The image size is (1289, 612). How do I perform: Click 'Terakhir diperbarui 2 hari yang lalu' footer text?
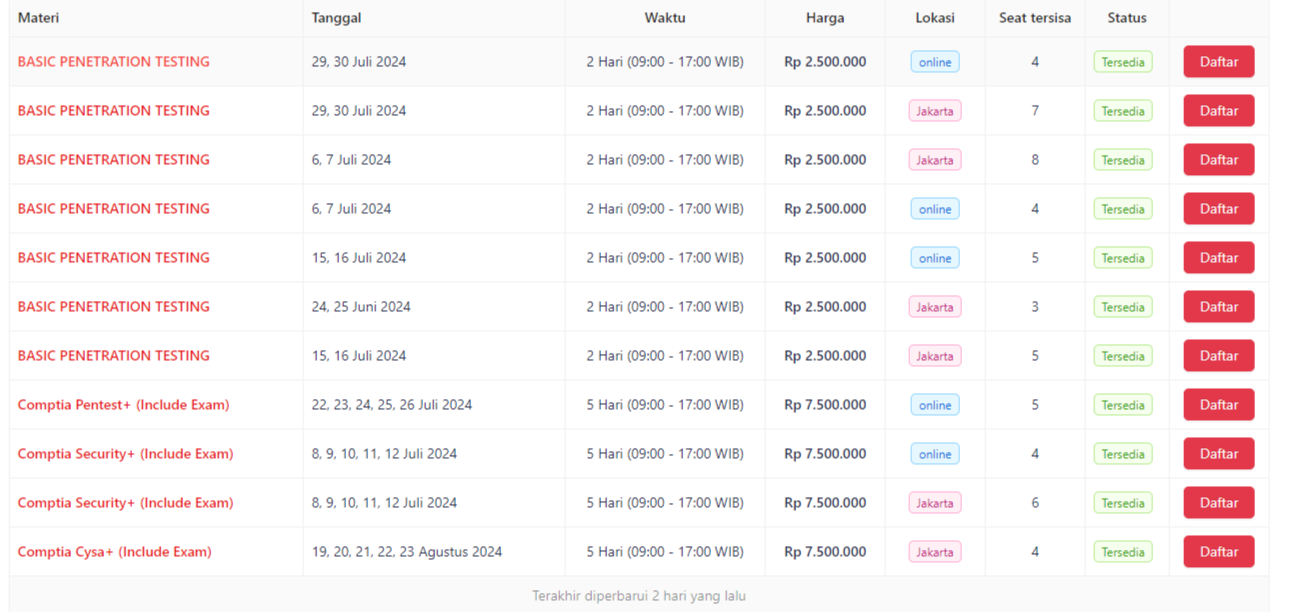[x=639, y=596]
